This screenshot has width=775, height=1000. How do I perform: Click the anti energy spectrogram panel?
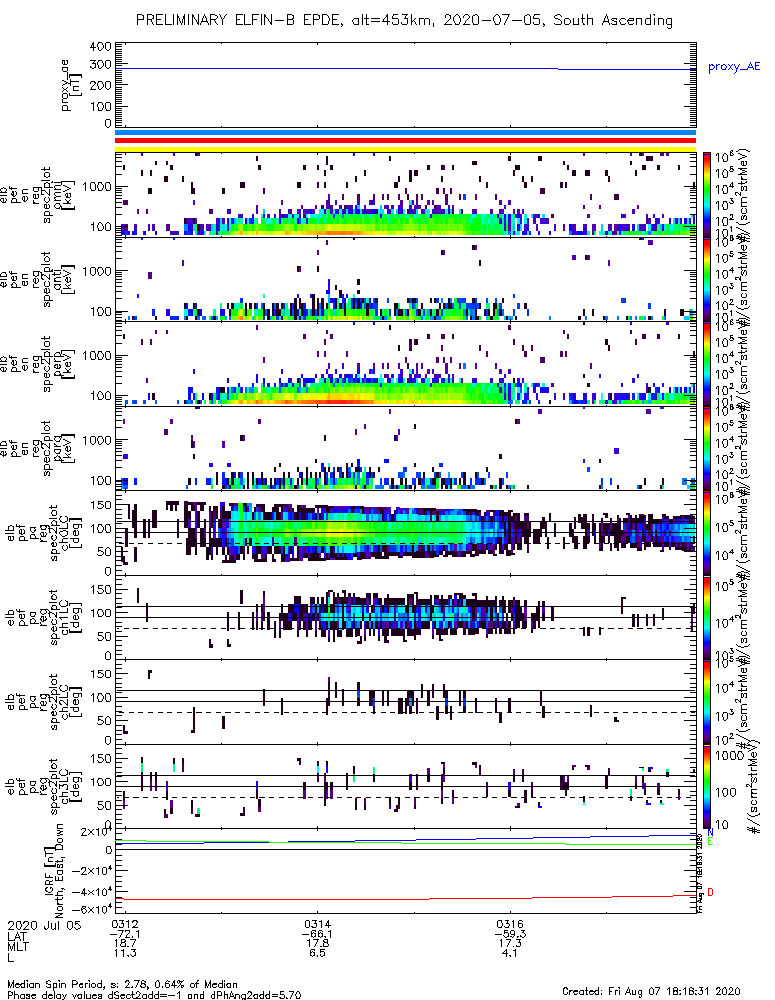point(406,279)
